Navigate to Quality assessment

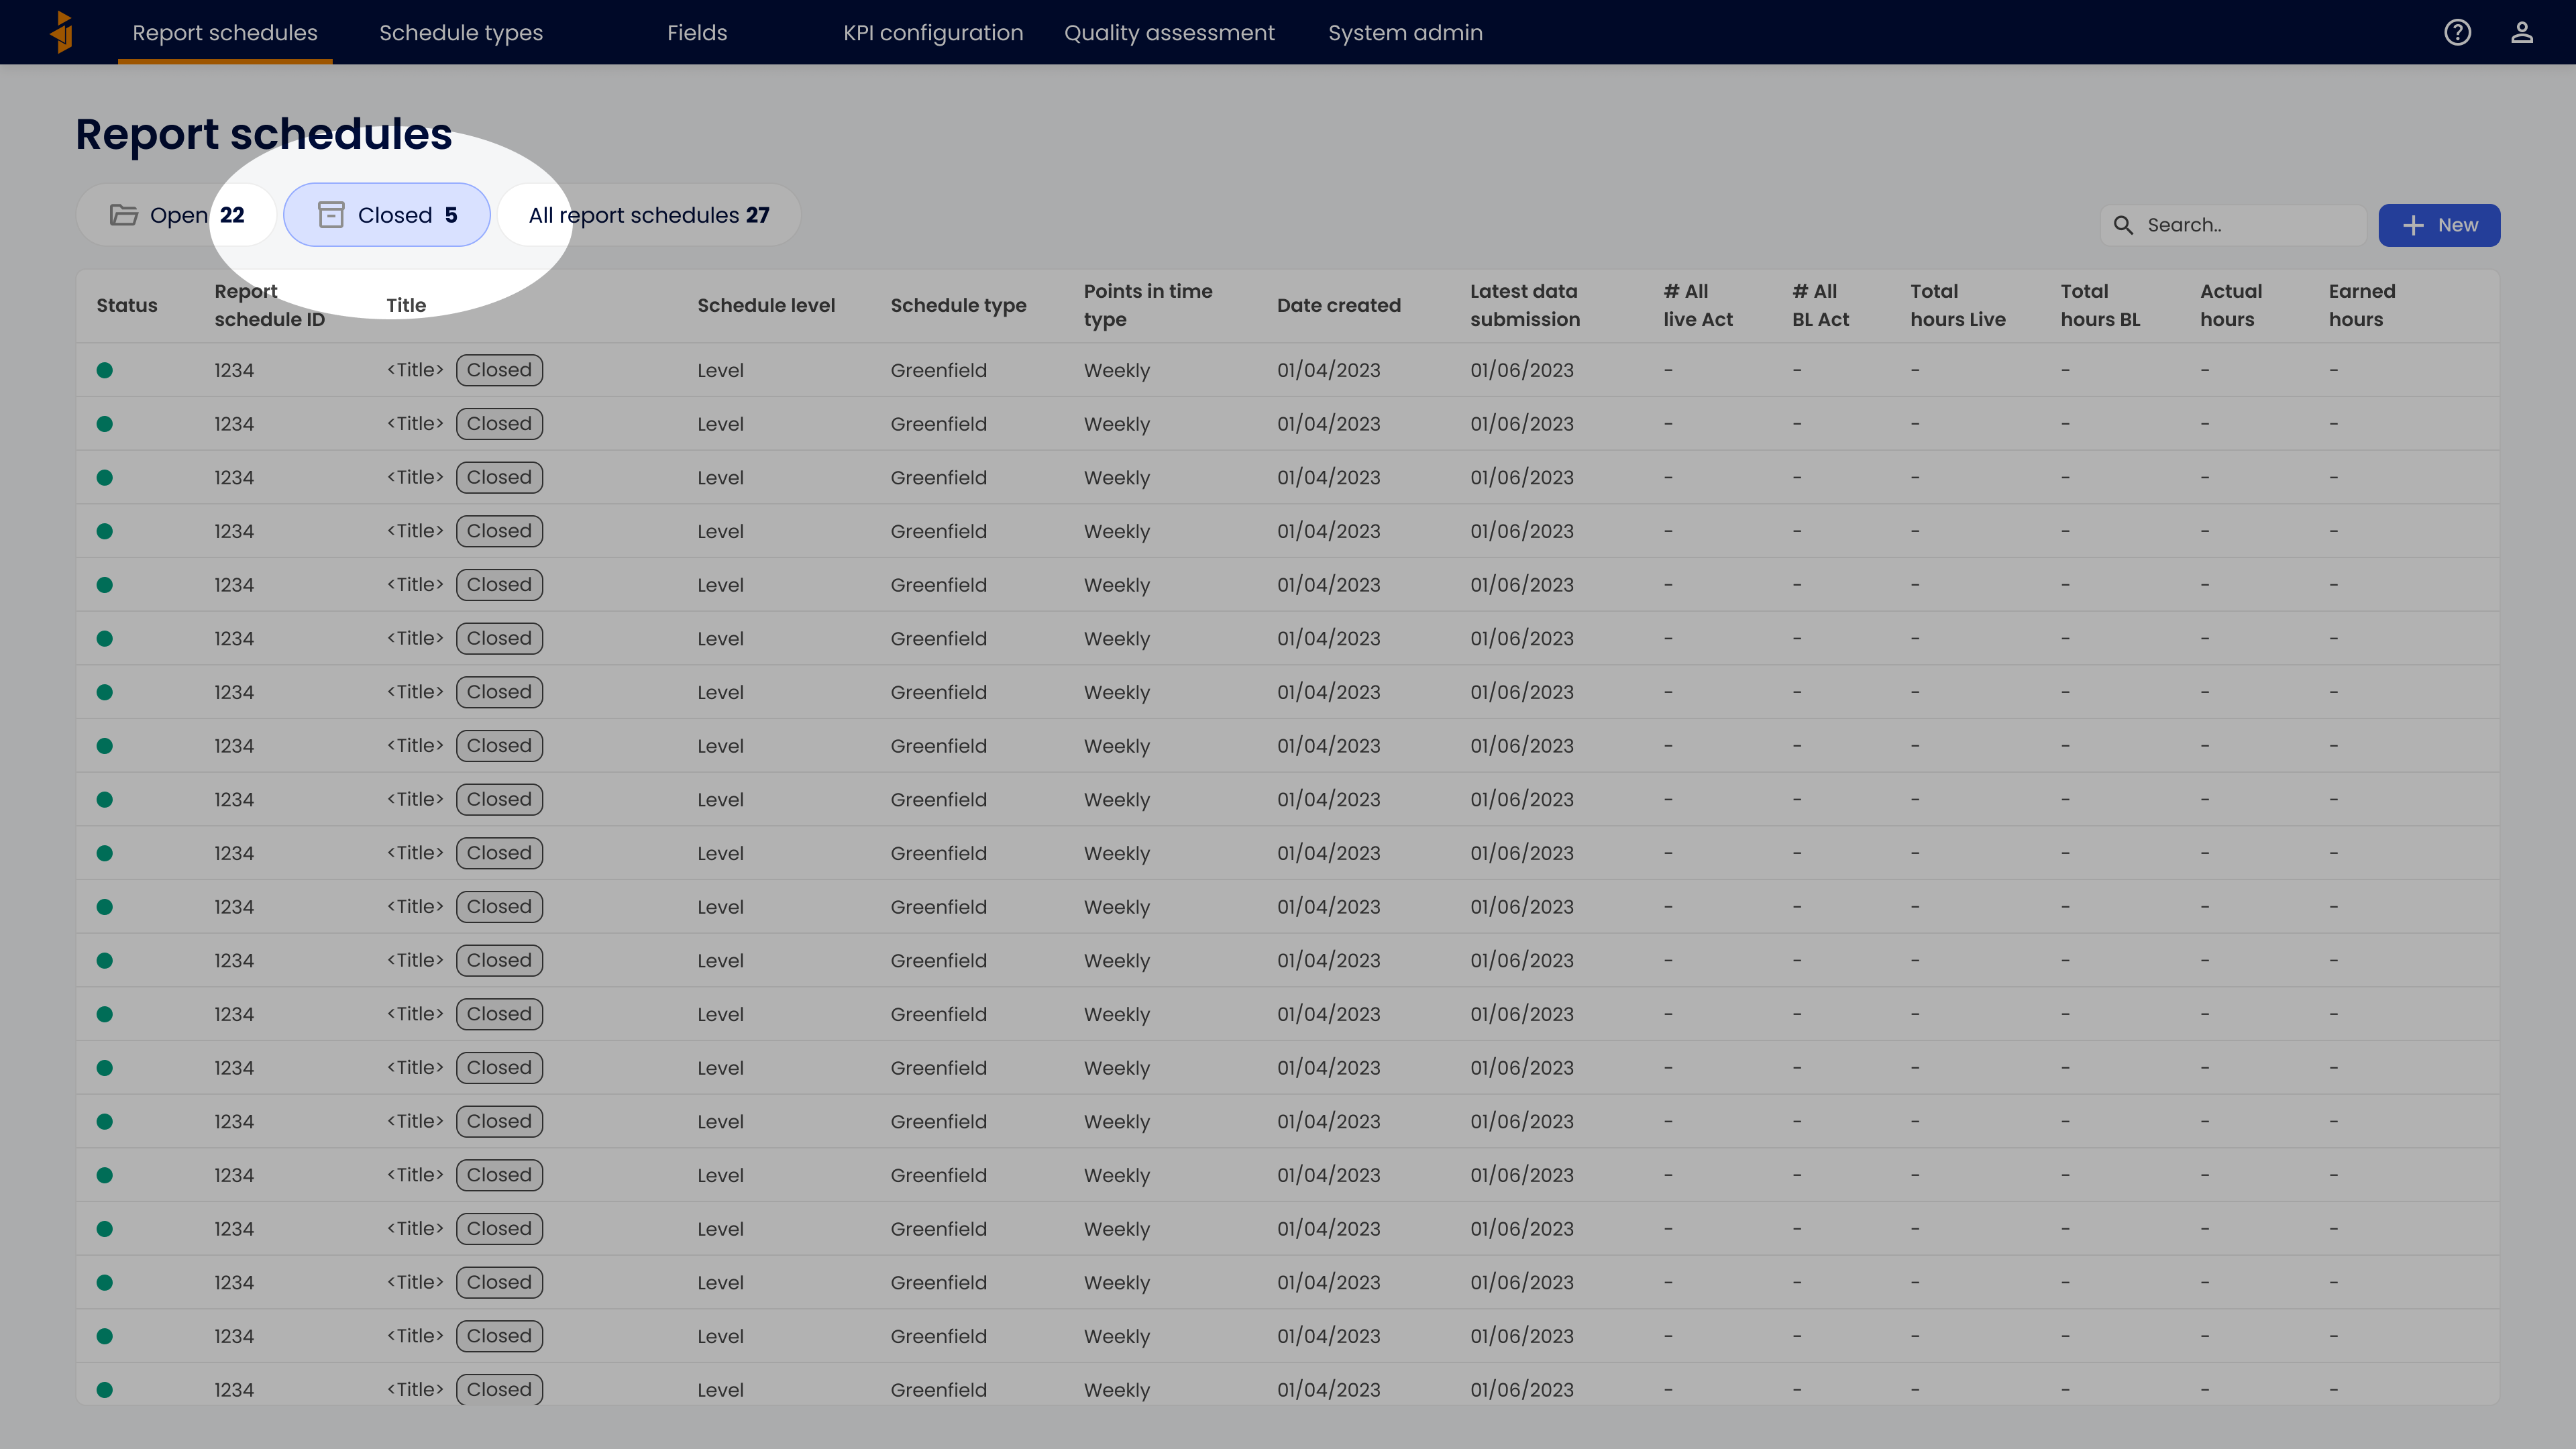1169,32
